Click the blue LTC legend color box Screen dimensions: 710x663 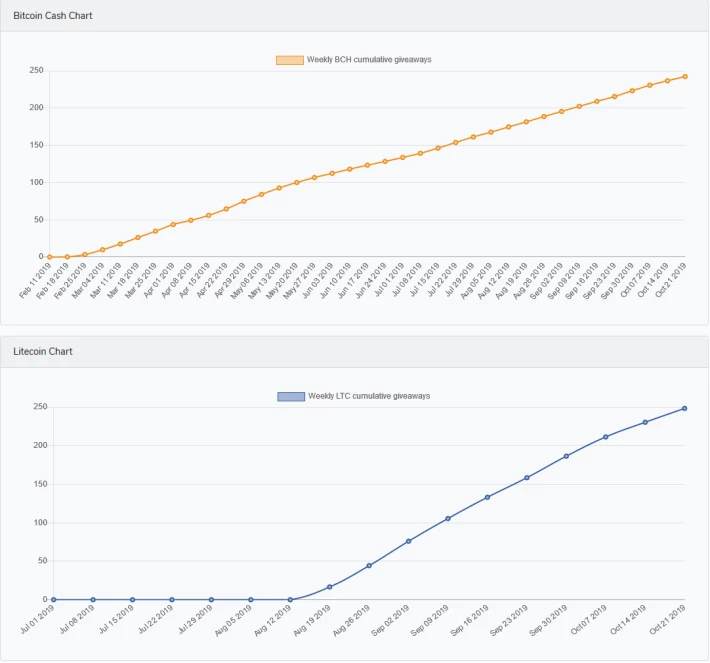coord(291,397)
